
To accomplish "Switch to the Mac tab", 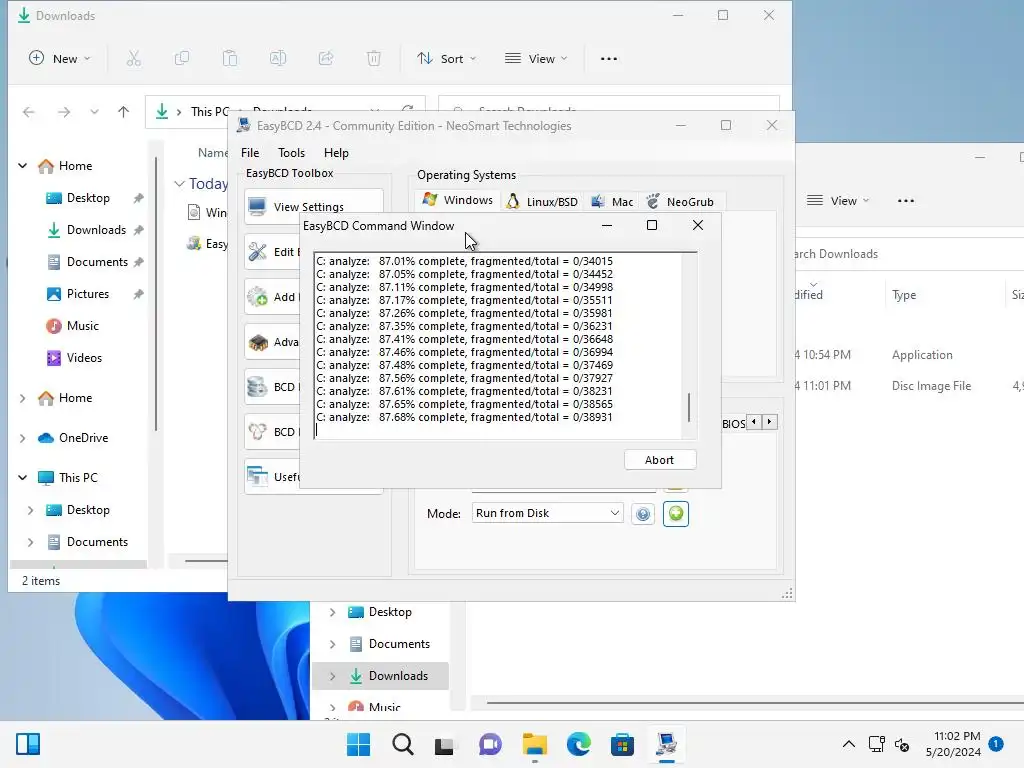I will click(x=612, y=202).
